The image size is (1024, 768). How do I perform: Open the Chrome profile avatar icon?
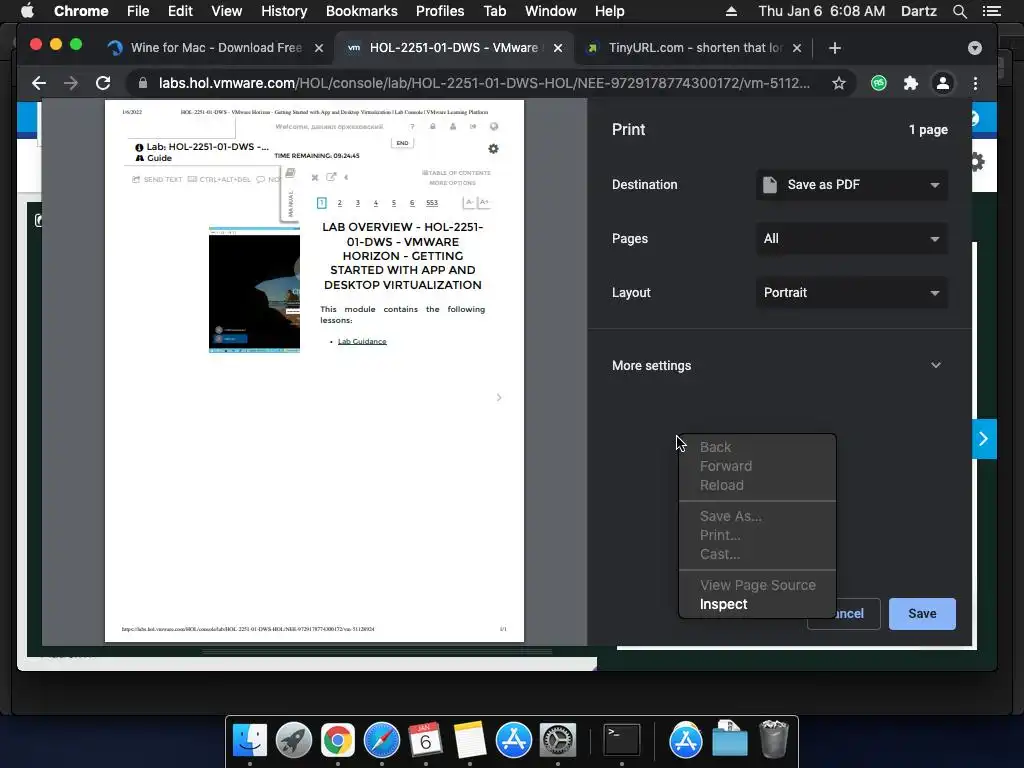(x=943, y=83)
